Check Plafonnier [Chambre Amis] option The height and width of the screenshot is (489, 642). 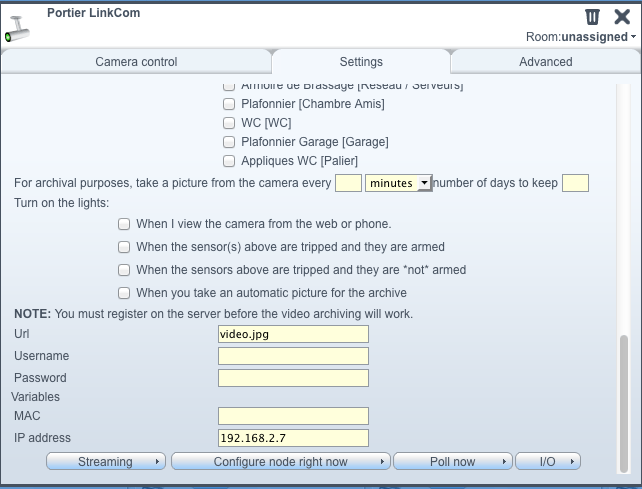tap(229, 104)
